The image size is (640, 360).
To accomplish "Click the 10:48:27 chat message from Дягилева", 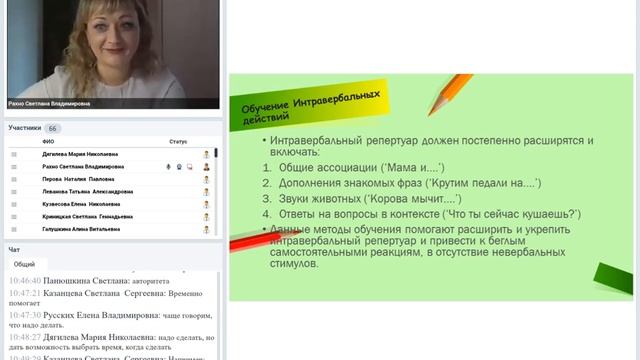I will click(111, 342).
